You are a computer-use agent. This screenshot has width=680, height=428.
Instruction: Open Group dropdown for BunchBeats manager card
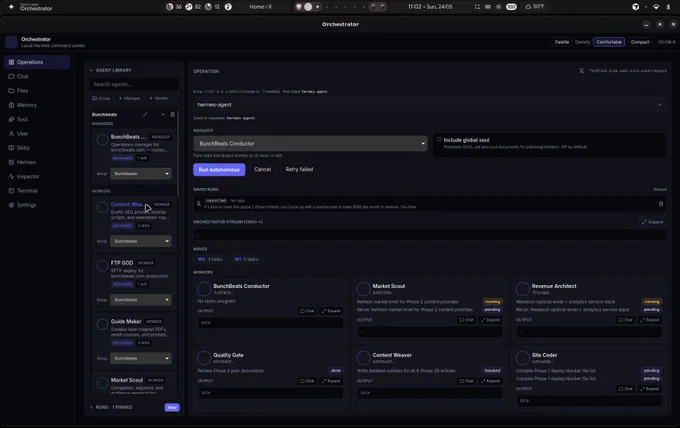pyautogui.click(x=141, y=173)
